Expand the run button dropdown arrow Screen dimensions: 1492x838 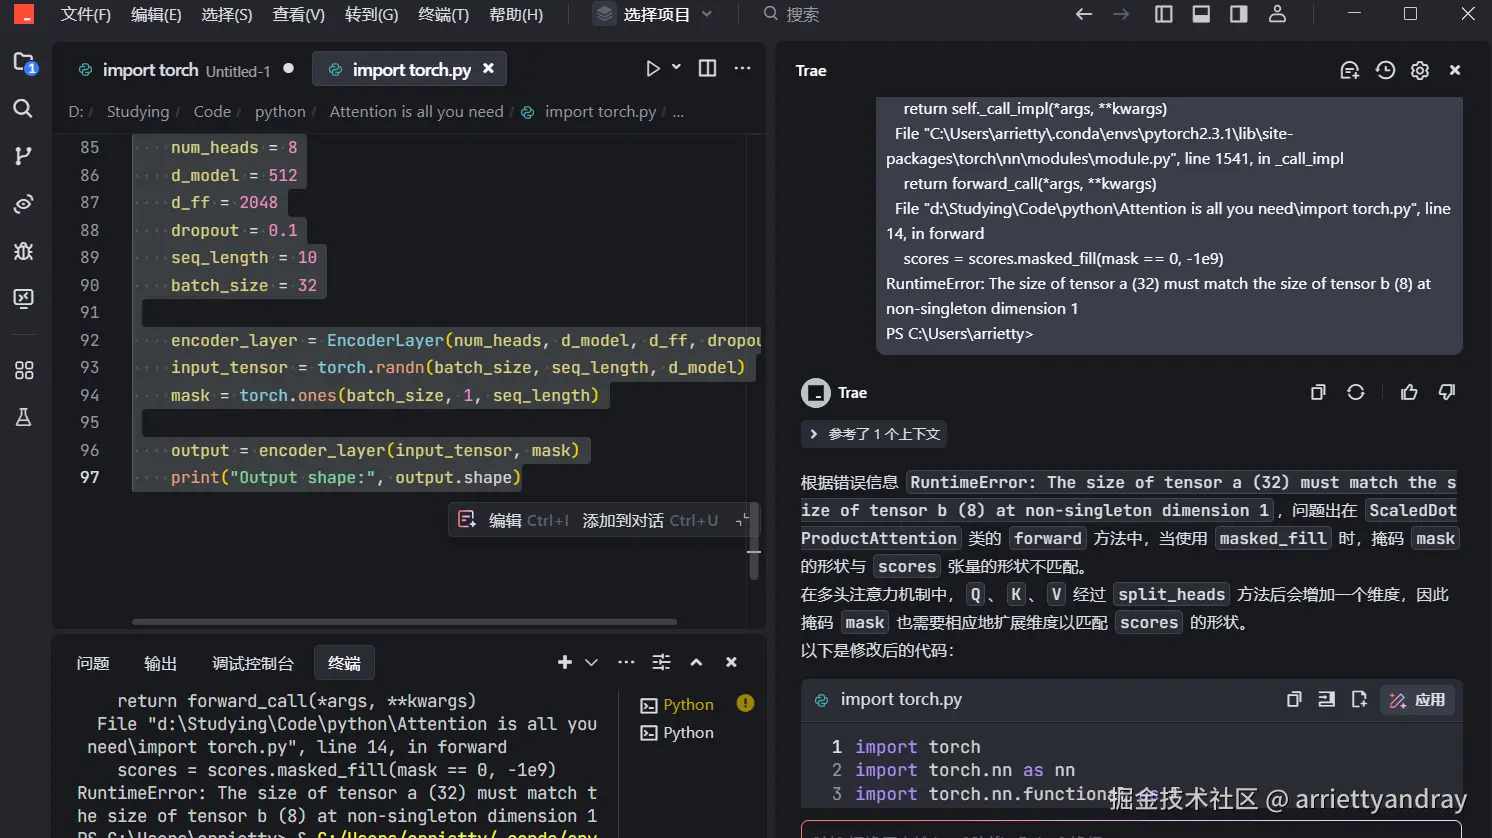click(677, 67)
